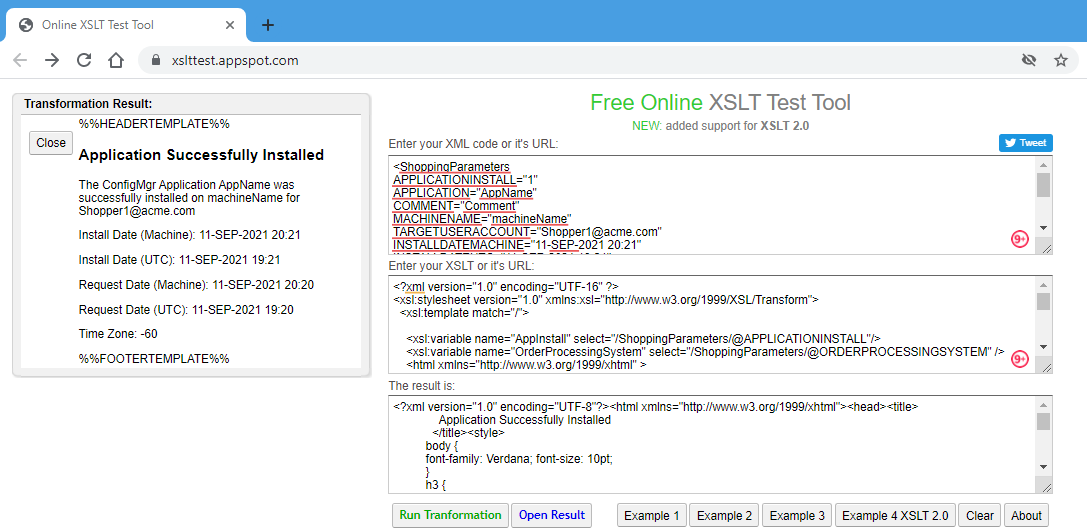Click the crossed-out eye tracking icon
This screenshot has width=1087, height=530.
[x=1029, y=60]
